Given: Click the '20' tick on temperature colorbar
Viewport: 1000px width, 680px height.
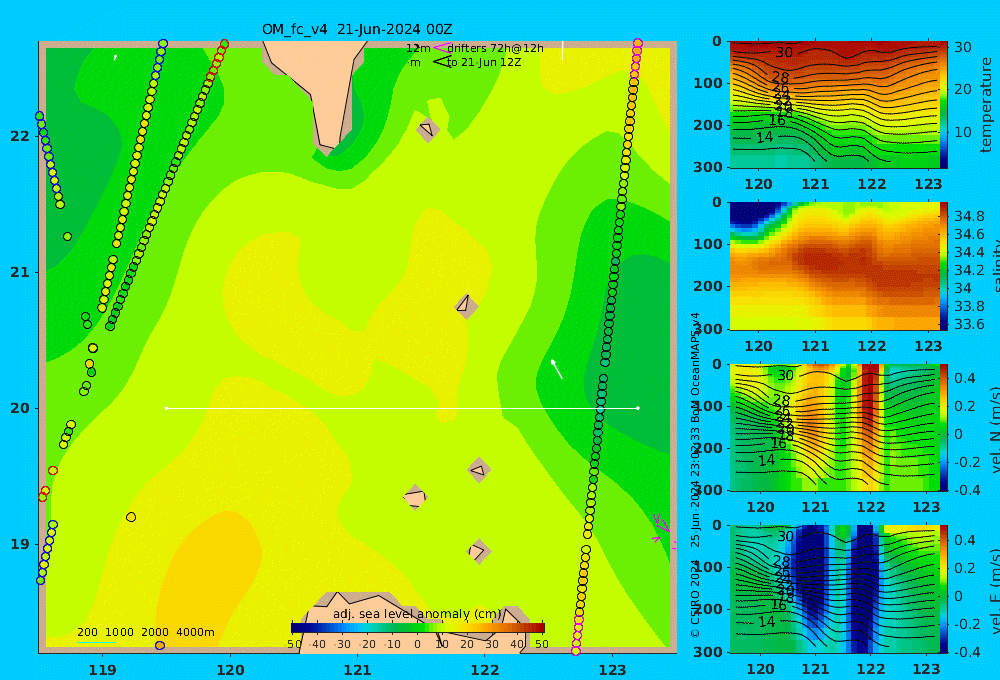Looking at the screenshot, I should click(962, 89).
